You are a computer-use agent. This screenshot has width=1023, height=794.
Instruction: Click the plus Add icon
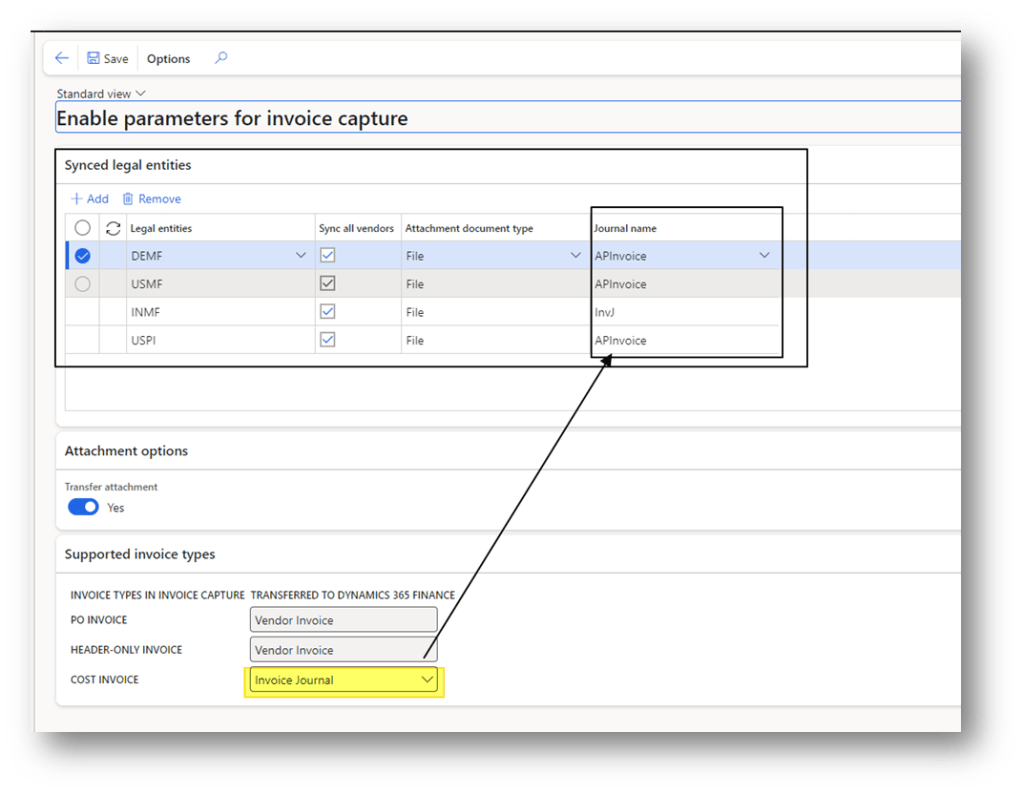[76, 199]
